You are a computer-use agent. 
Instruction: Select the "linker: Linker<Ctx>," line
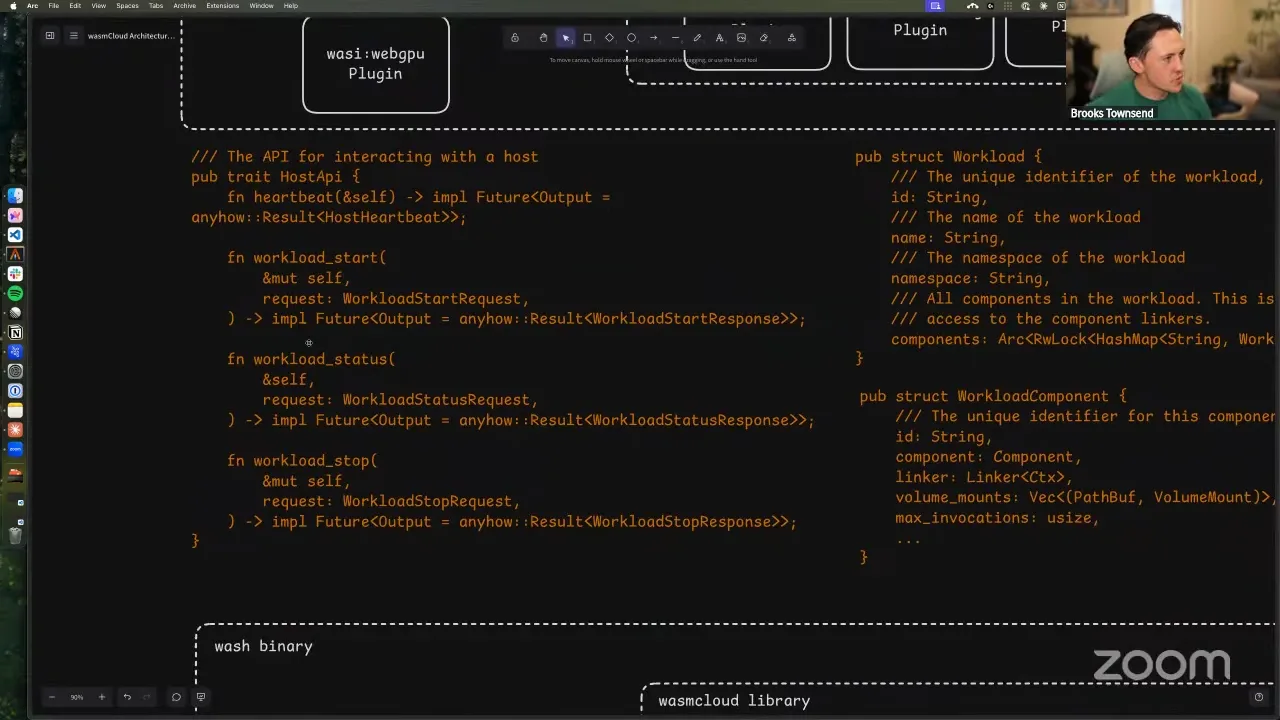984,478
